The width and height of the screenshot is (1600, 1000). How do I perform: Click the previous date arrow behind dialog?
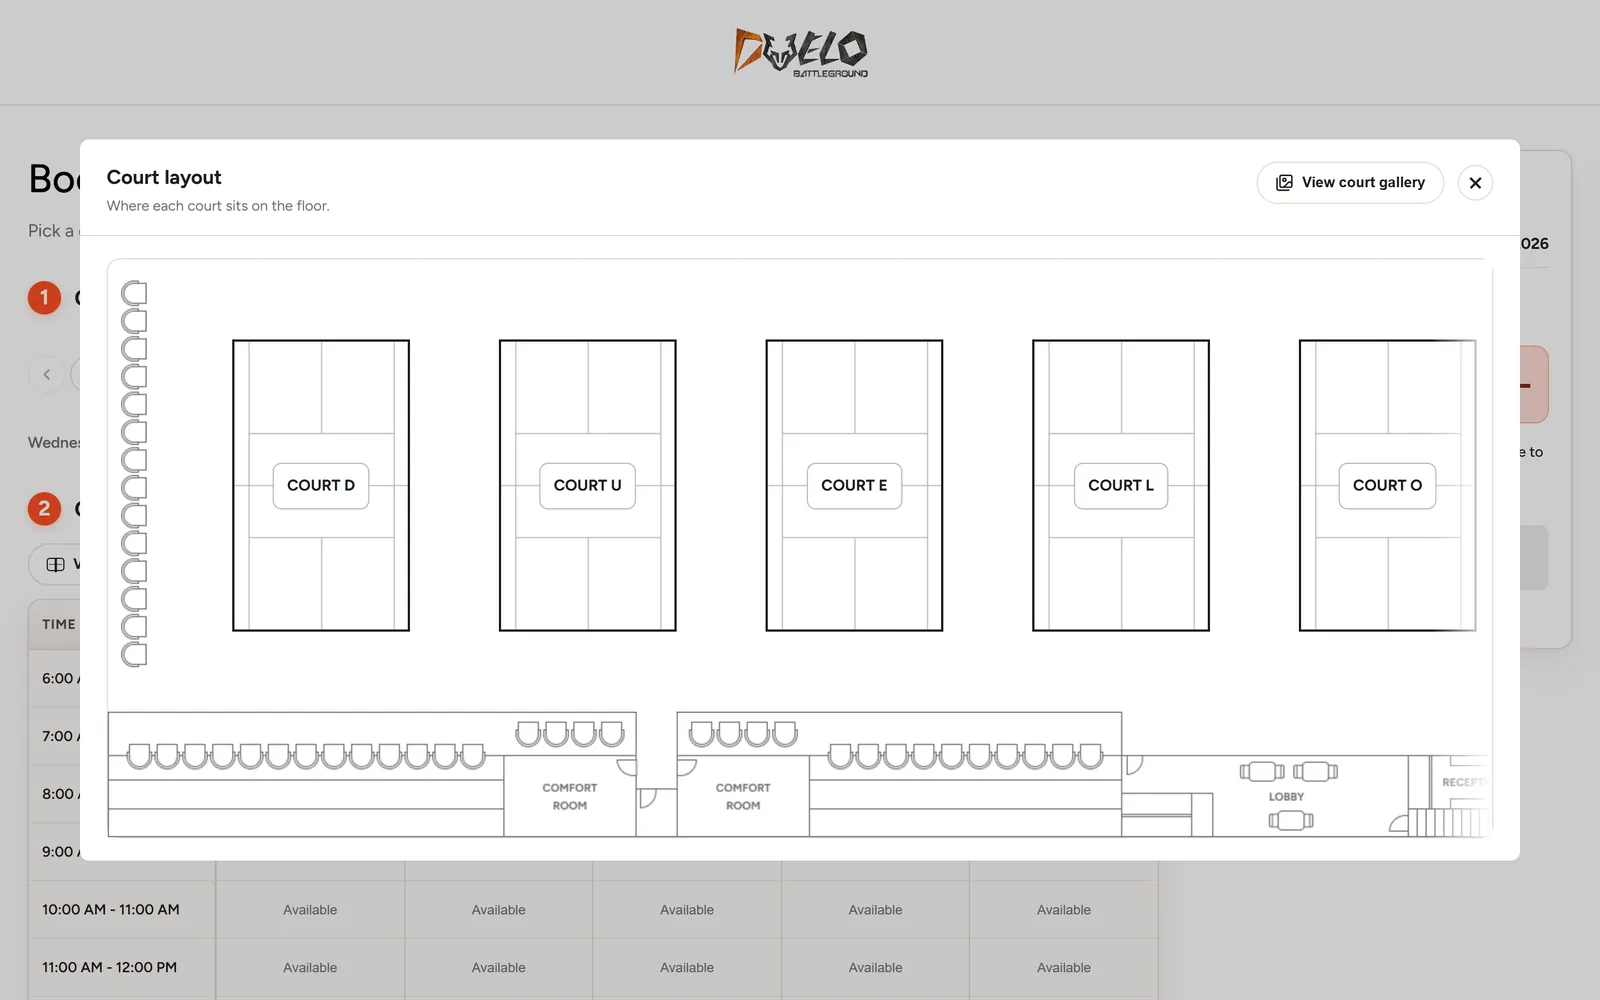tap(47, 374)
